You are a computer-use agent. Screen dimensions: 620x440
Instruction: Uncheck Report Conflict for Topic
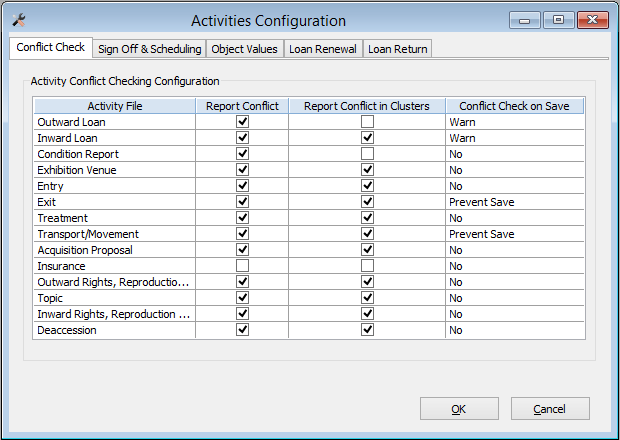coord(242,298)
